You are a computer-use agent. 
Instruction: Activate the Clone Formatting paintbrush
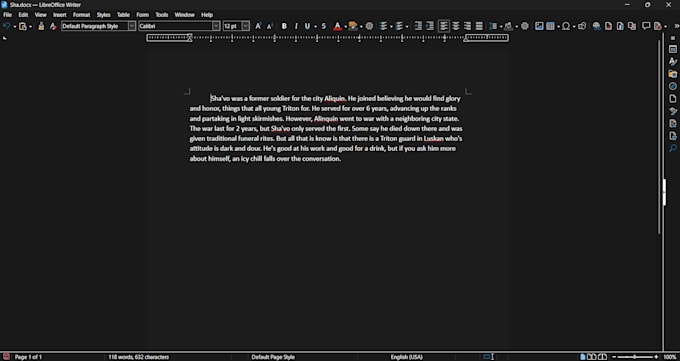(41, 26)
